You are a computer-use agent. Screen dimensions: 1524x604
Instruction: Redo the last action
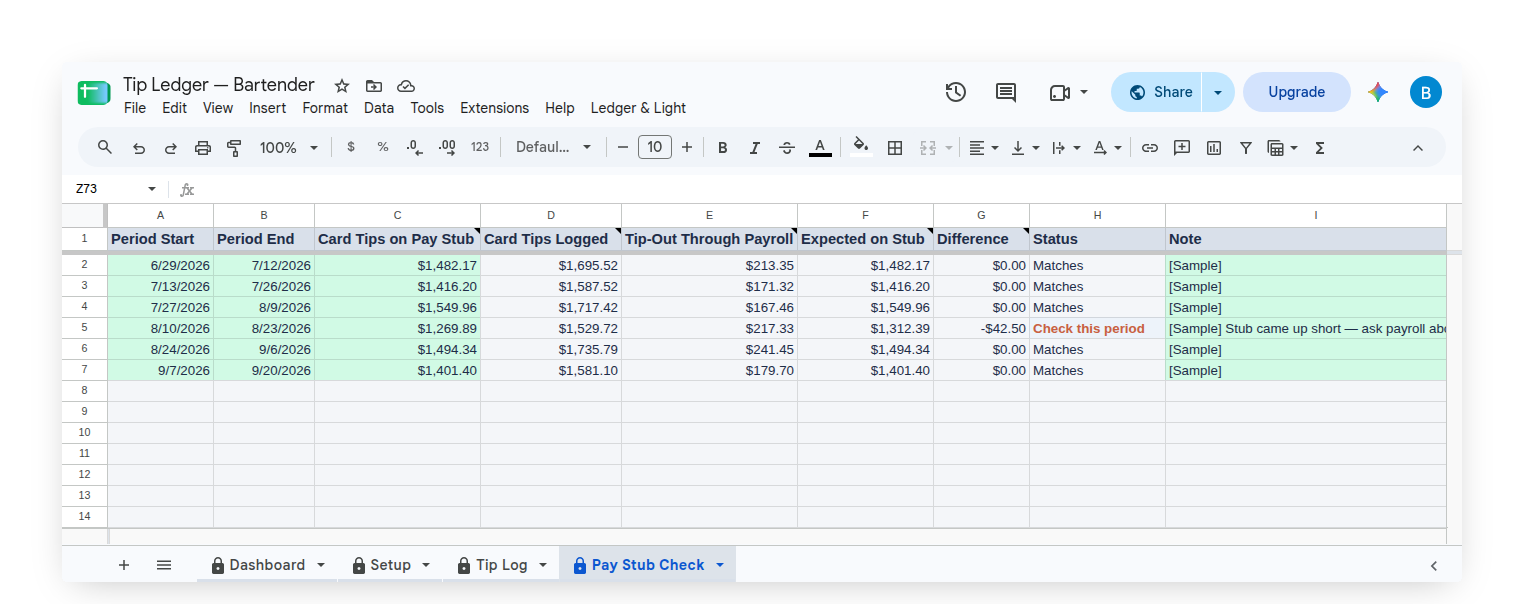[171, 148]
